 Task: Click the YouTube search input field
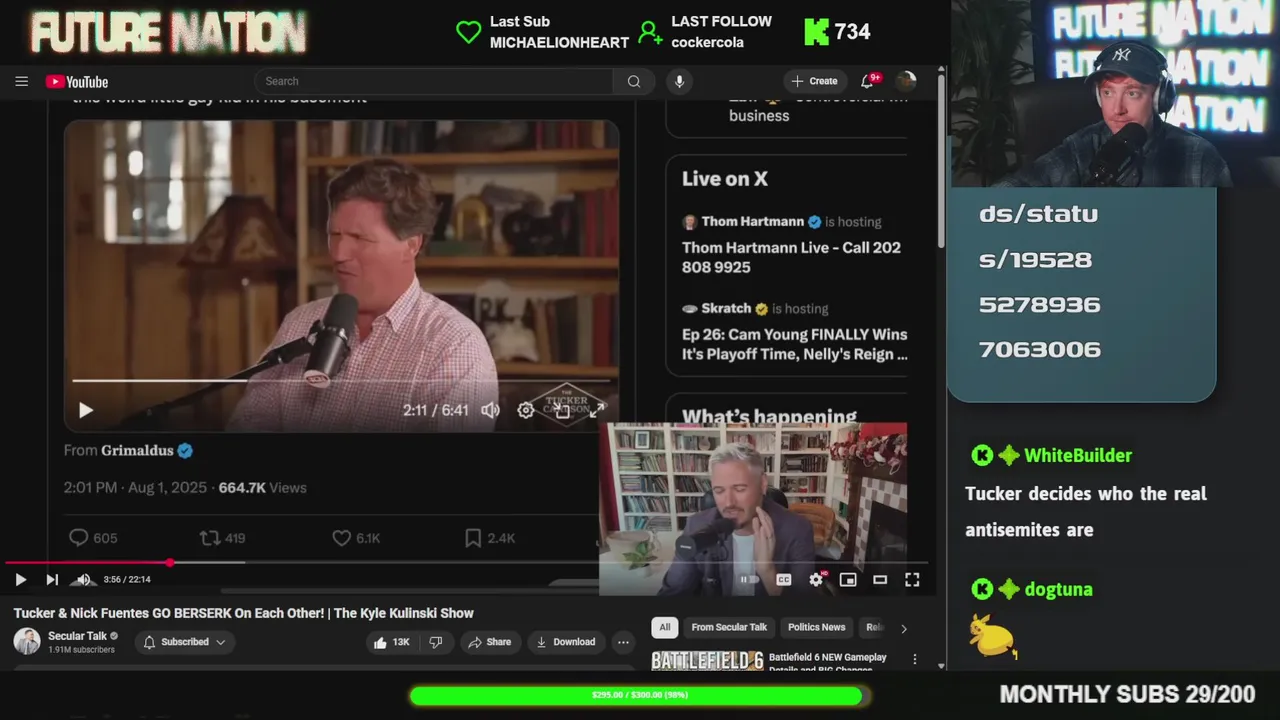[434, 81]
